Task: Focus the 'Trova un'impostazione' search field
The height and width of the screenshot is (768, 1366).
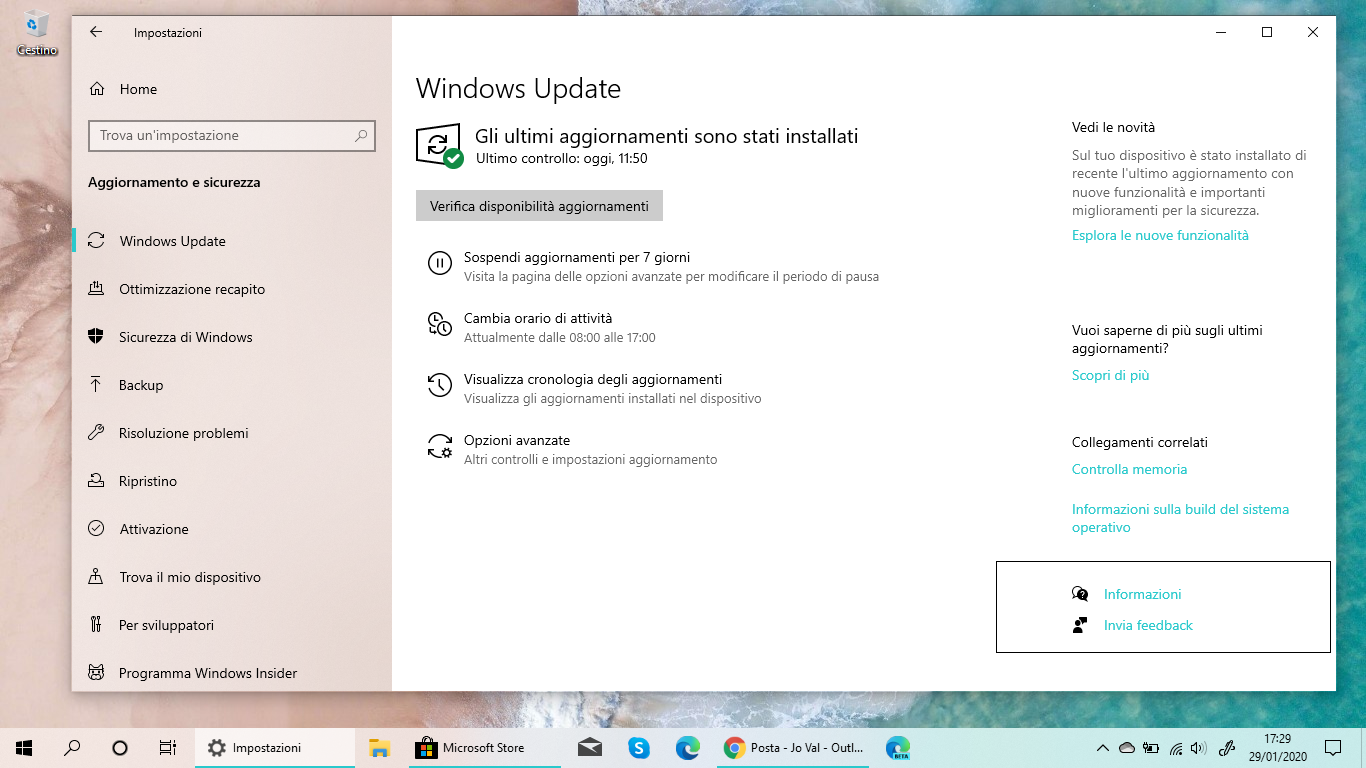Action: click(231, 135)
